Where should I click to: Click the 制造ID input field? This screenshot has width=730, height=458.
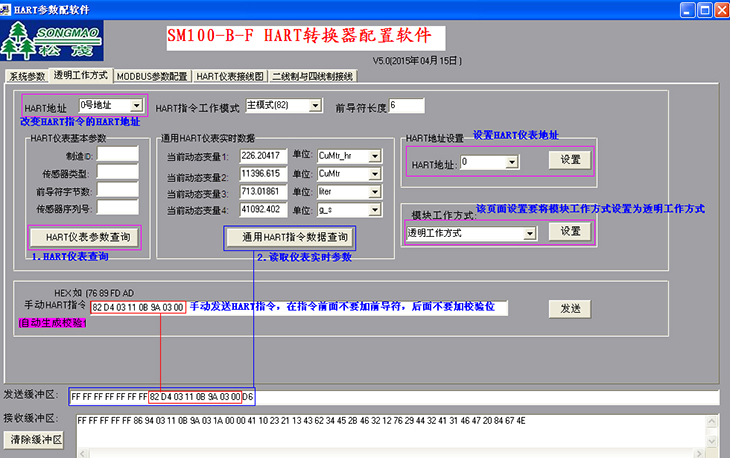point(118,154)
